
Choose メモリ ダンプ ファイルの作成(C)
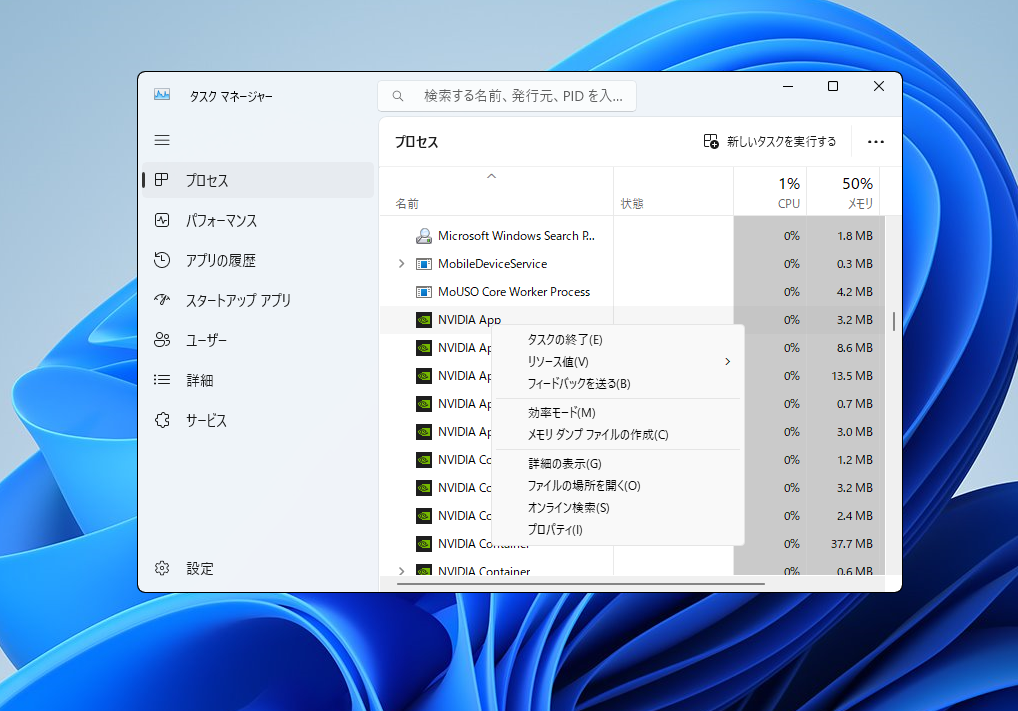click(x=618, y=434)
